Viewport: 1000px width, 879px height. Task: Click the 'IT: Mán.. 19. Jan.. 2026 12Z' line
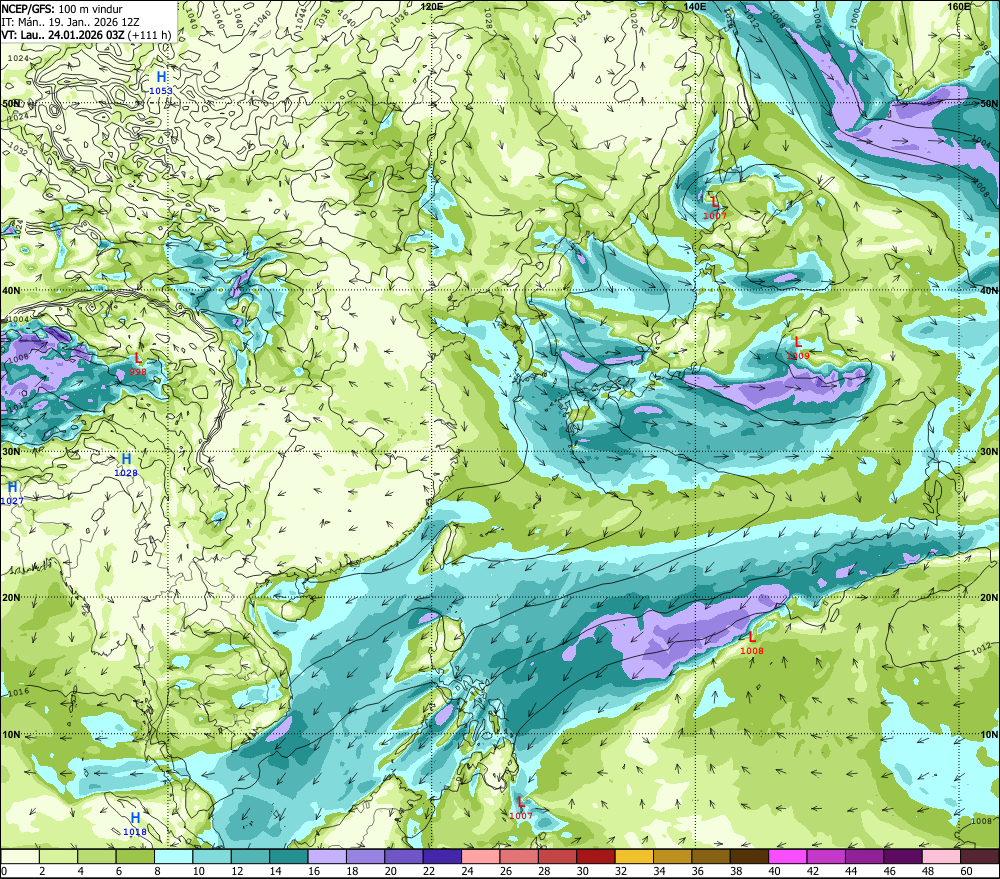70,22
